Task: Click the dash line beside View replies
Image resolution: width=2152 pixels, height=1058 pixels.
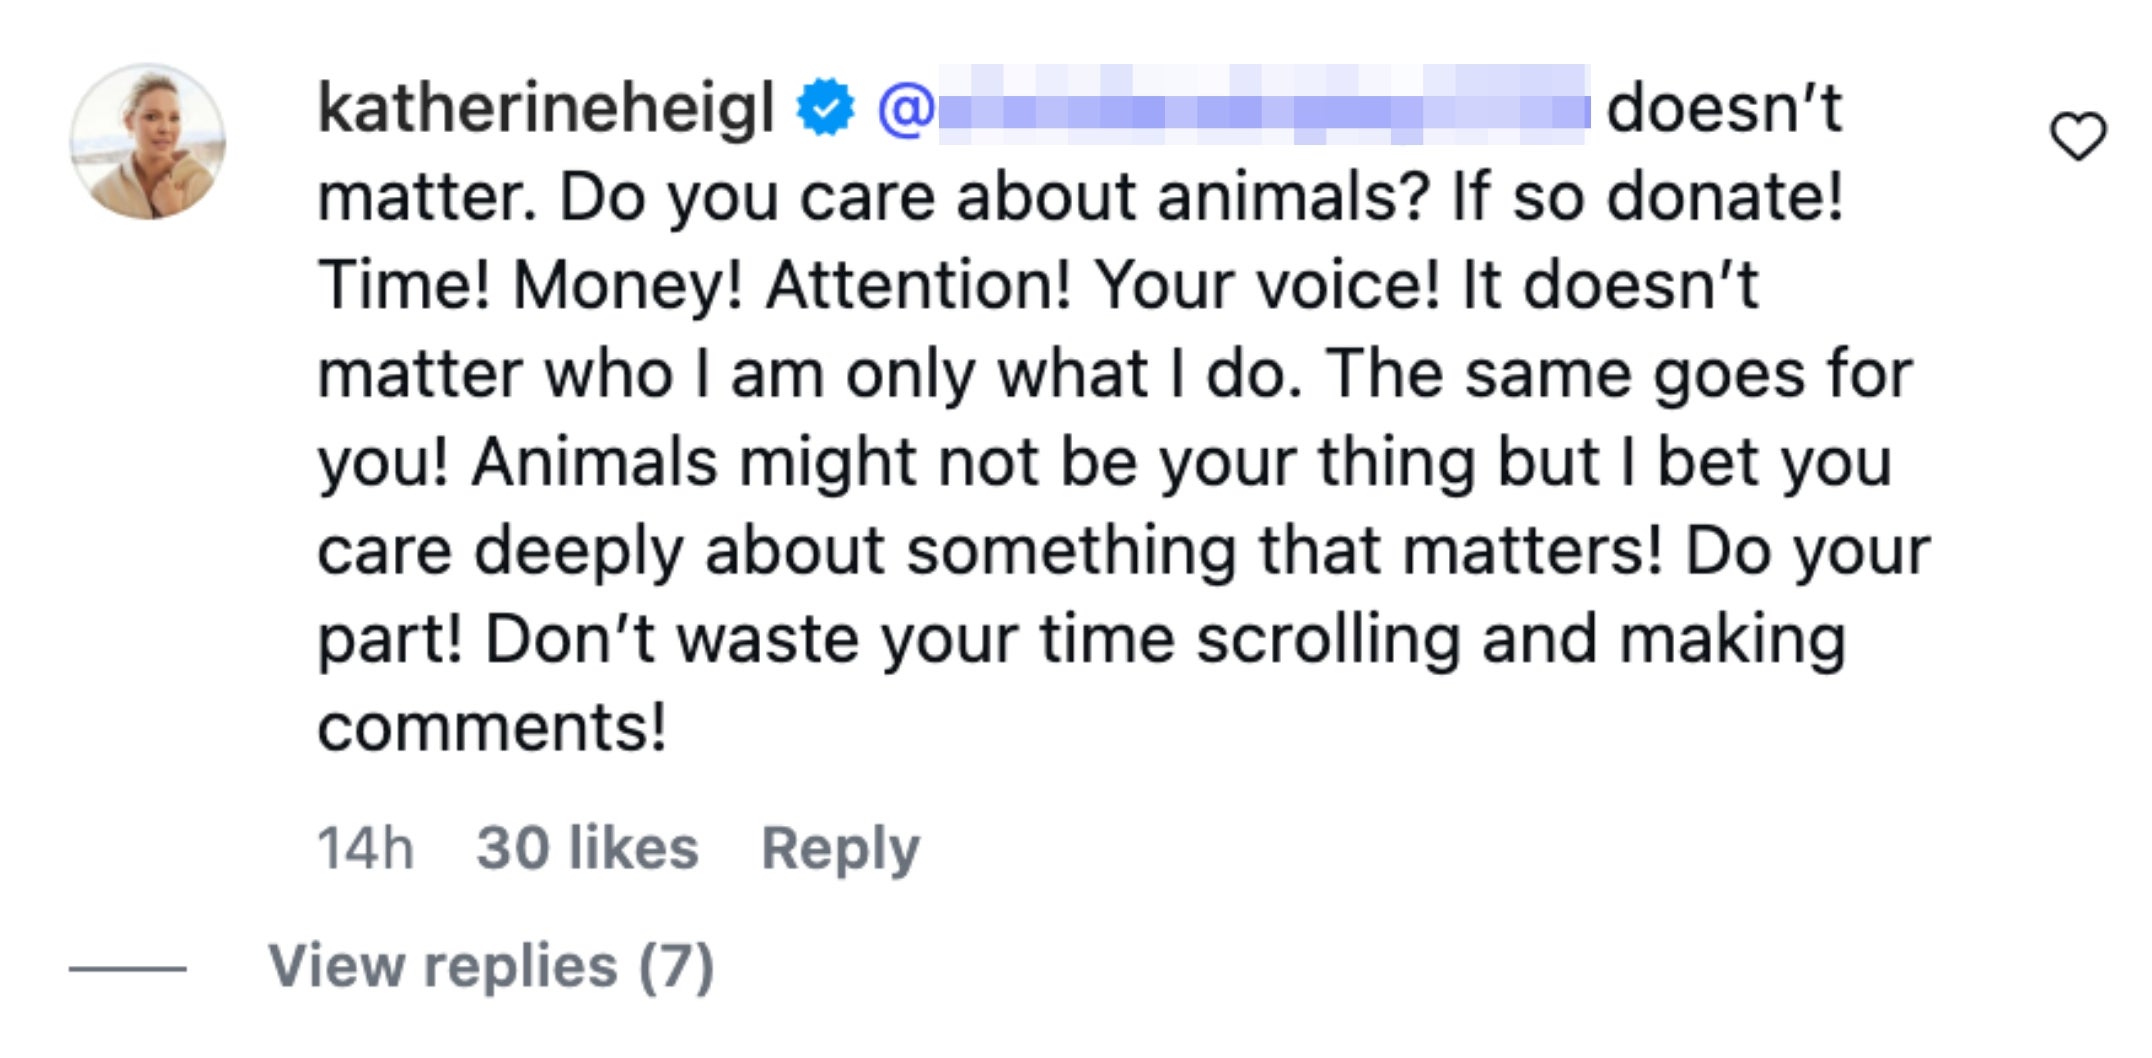Action: (127, 968)
